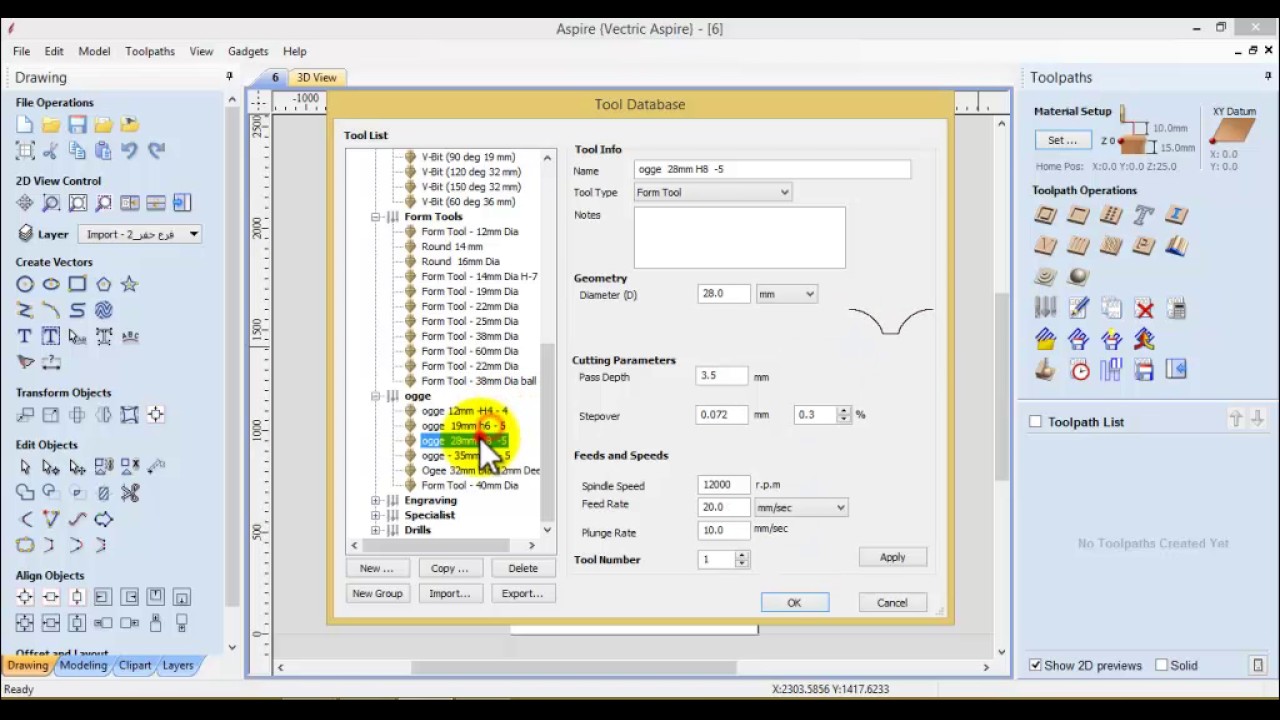
Task: Select the Draw Text 'T' tool
Action: [x=25, y=336]
